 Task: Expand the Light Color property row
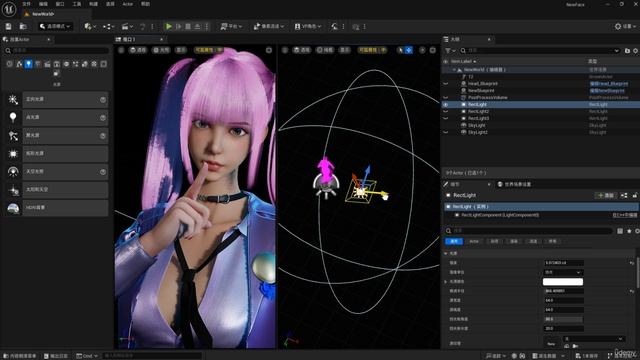click(446, 282)
